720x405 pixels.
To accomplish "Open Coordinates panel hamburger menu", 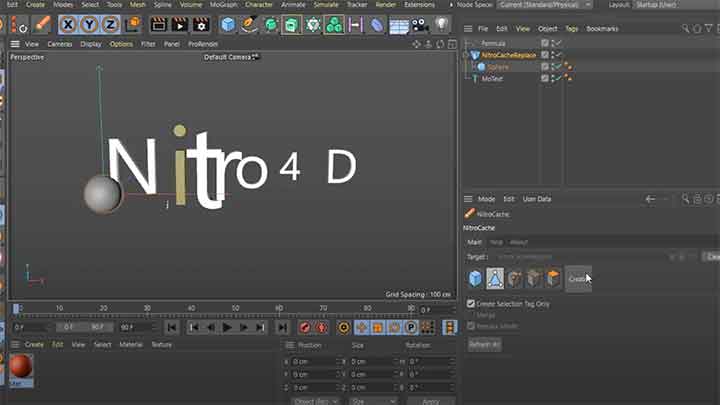I will [x=290, y=345].
